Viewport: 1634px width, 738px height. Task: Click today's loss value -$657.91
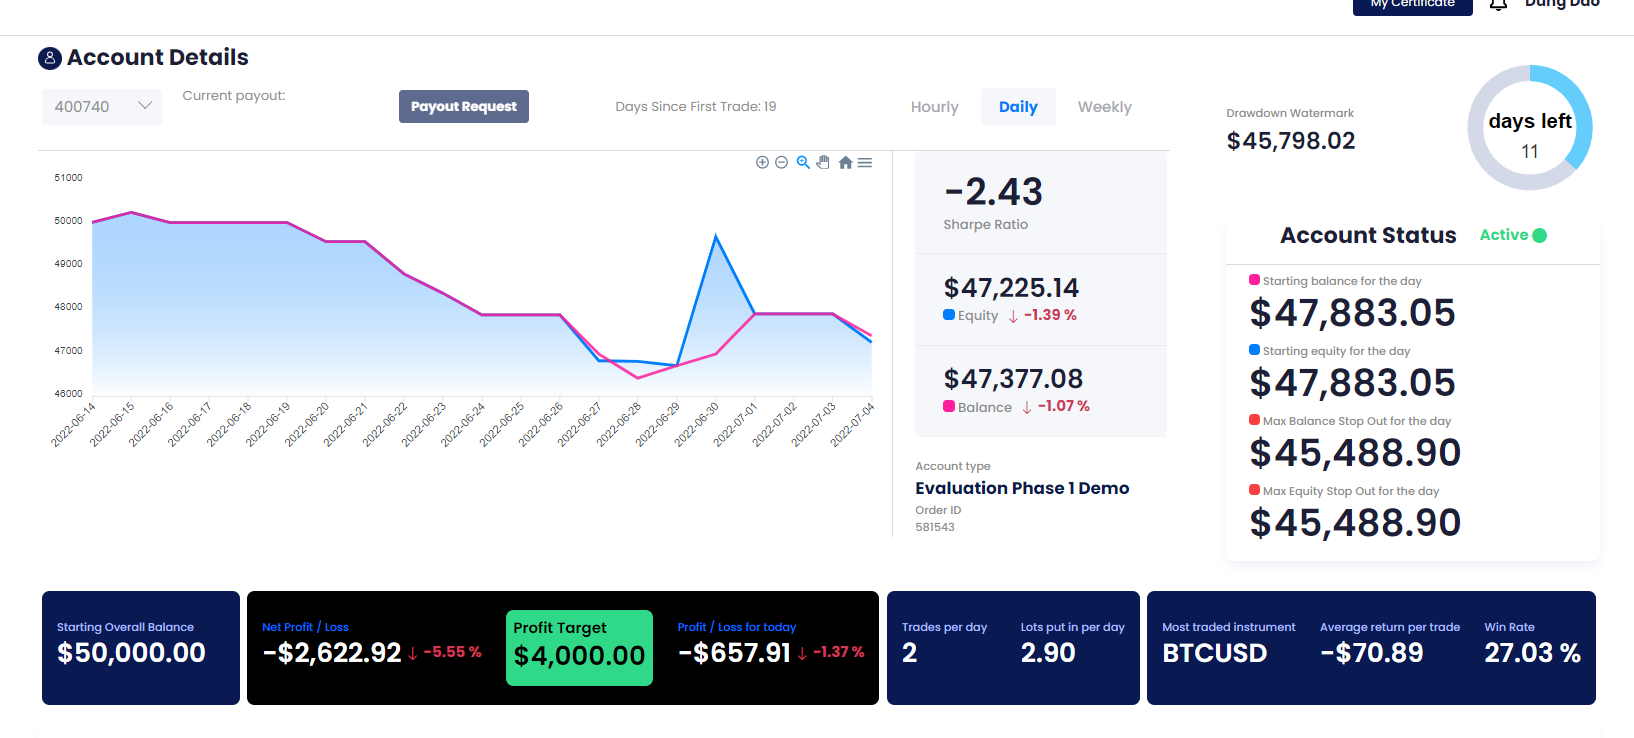coord(735,653)
